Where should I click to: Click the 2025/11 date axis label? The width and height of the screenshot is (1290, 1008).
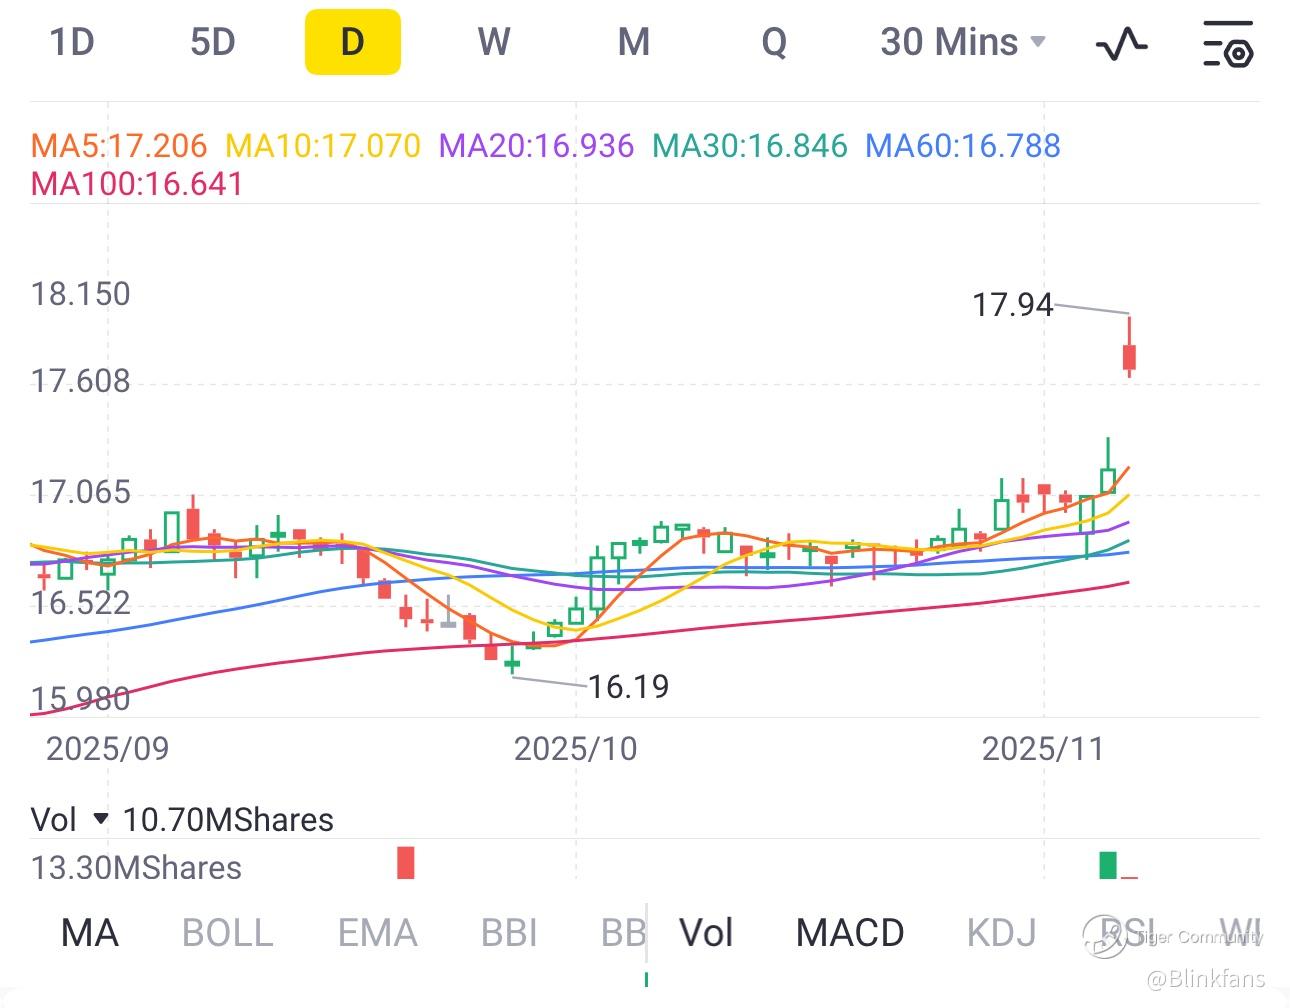coord(1043,749)
